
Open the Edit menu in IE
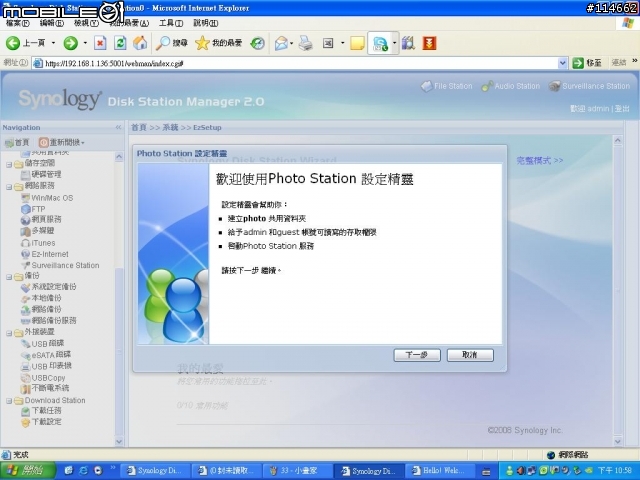tap(51, 23)
